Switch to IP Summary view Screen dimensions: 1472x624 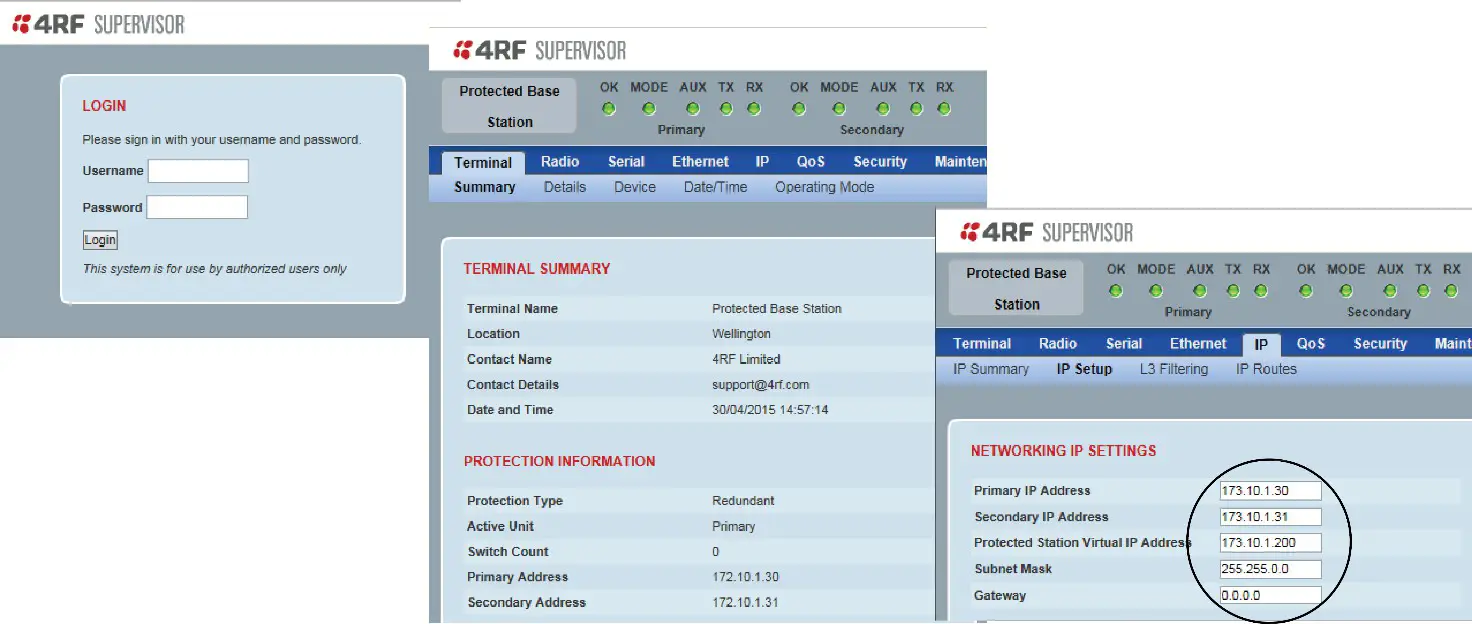click(994, 368)
